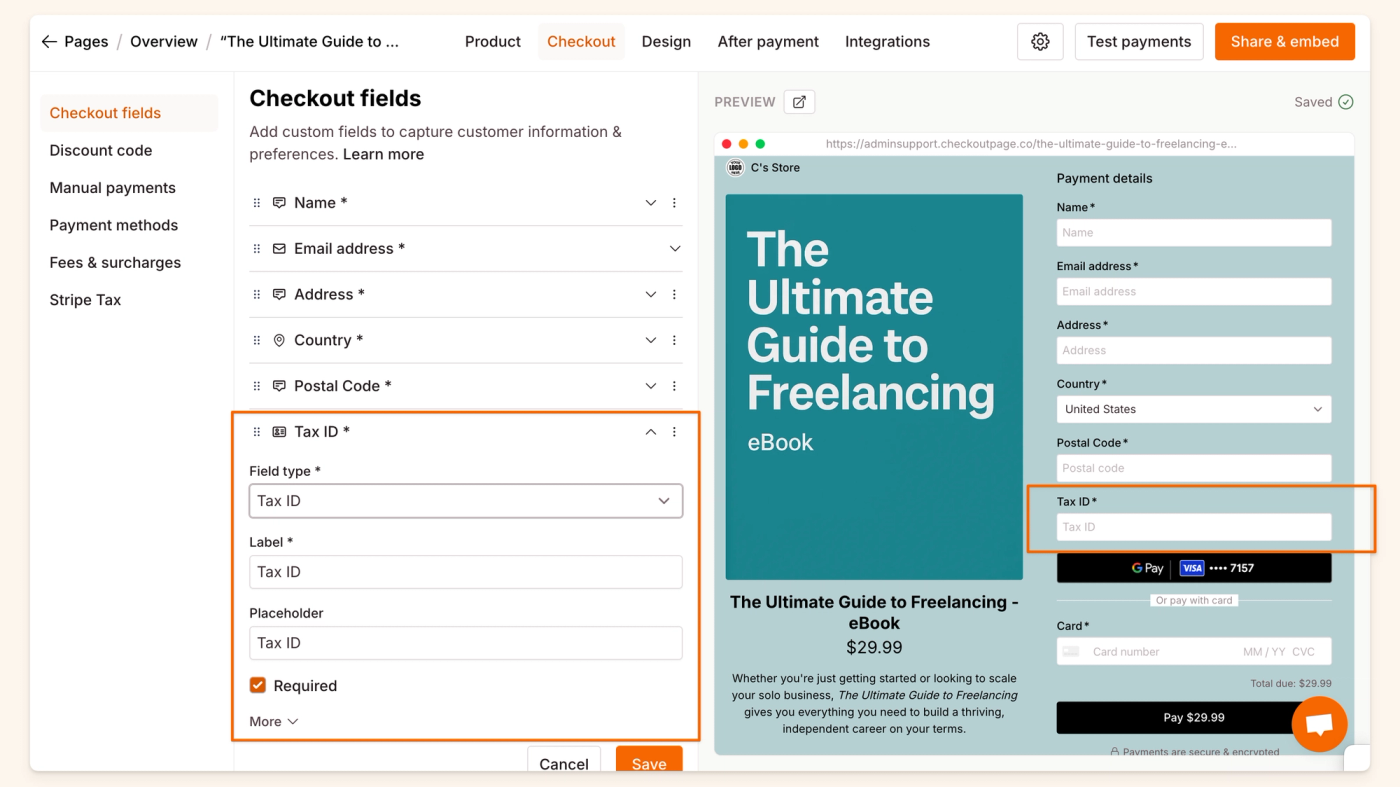Collapse the Tax ID field chevron
Screen dimensions: 1400x787
651,432
